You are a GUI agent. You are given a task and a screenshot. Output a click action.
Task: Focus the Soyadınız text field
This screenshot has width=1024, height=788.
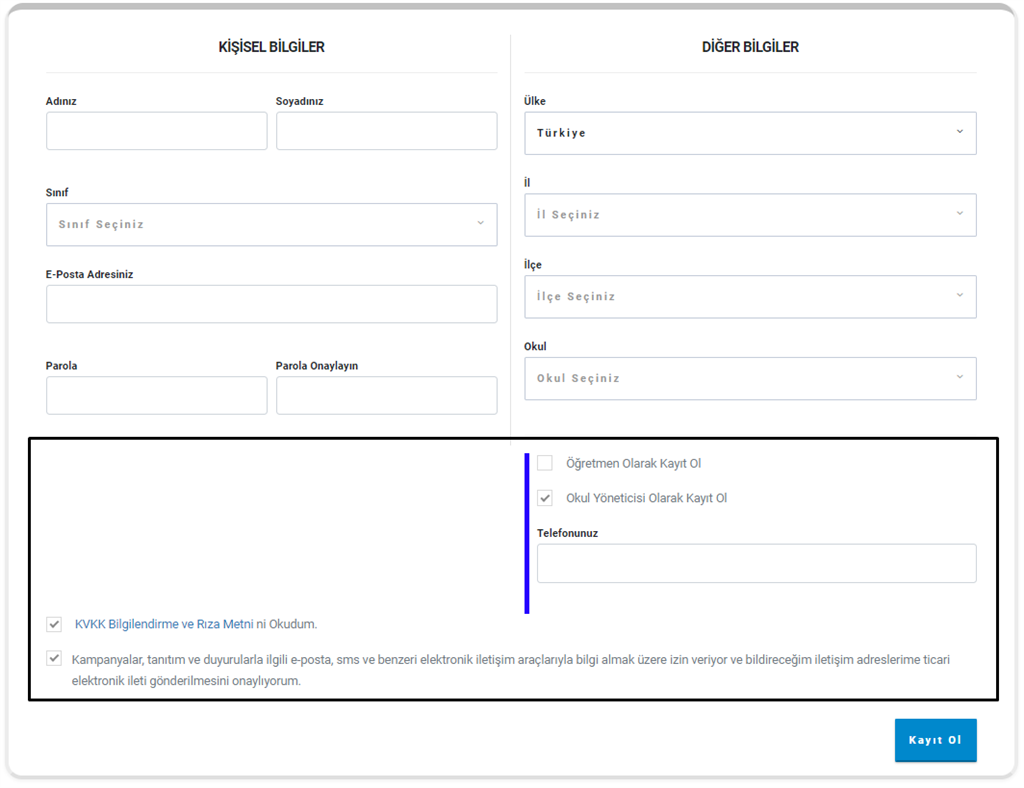(x=386, y=131)
